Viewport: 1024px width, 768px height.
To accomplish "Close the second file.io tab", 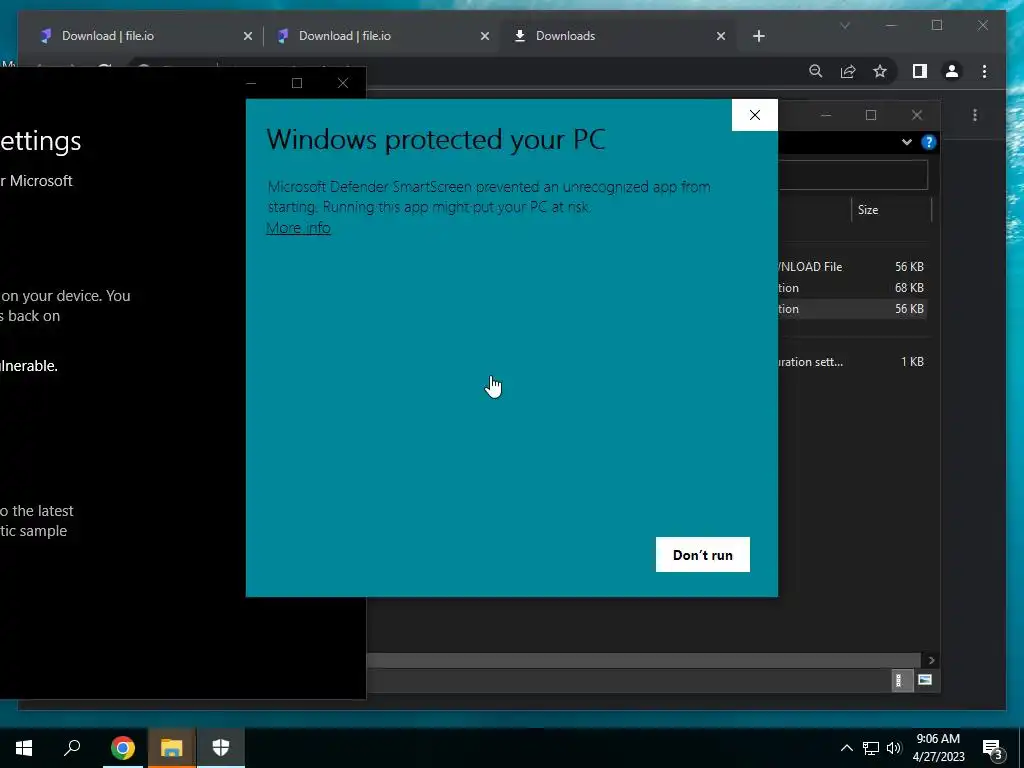I will tap(485, 36).
